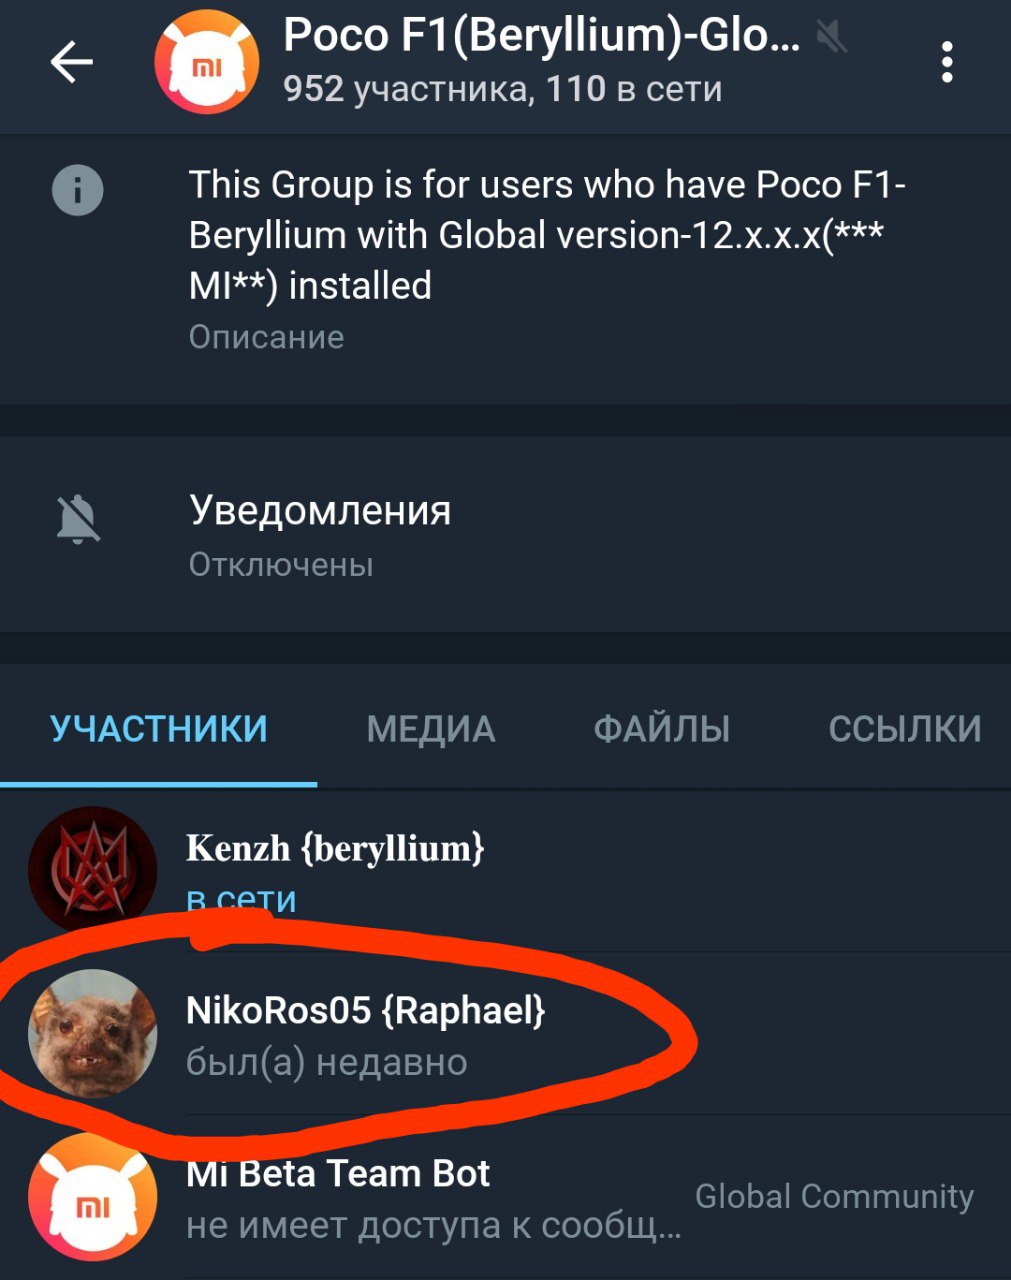Viewport: 1011px width, 1280px height.
Task: Switch to the ССЫЛКИ tab
Action: pyautogui.click(x=904, y=729)
